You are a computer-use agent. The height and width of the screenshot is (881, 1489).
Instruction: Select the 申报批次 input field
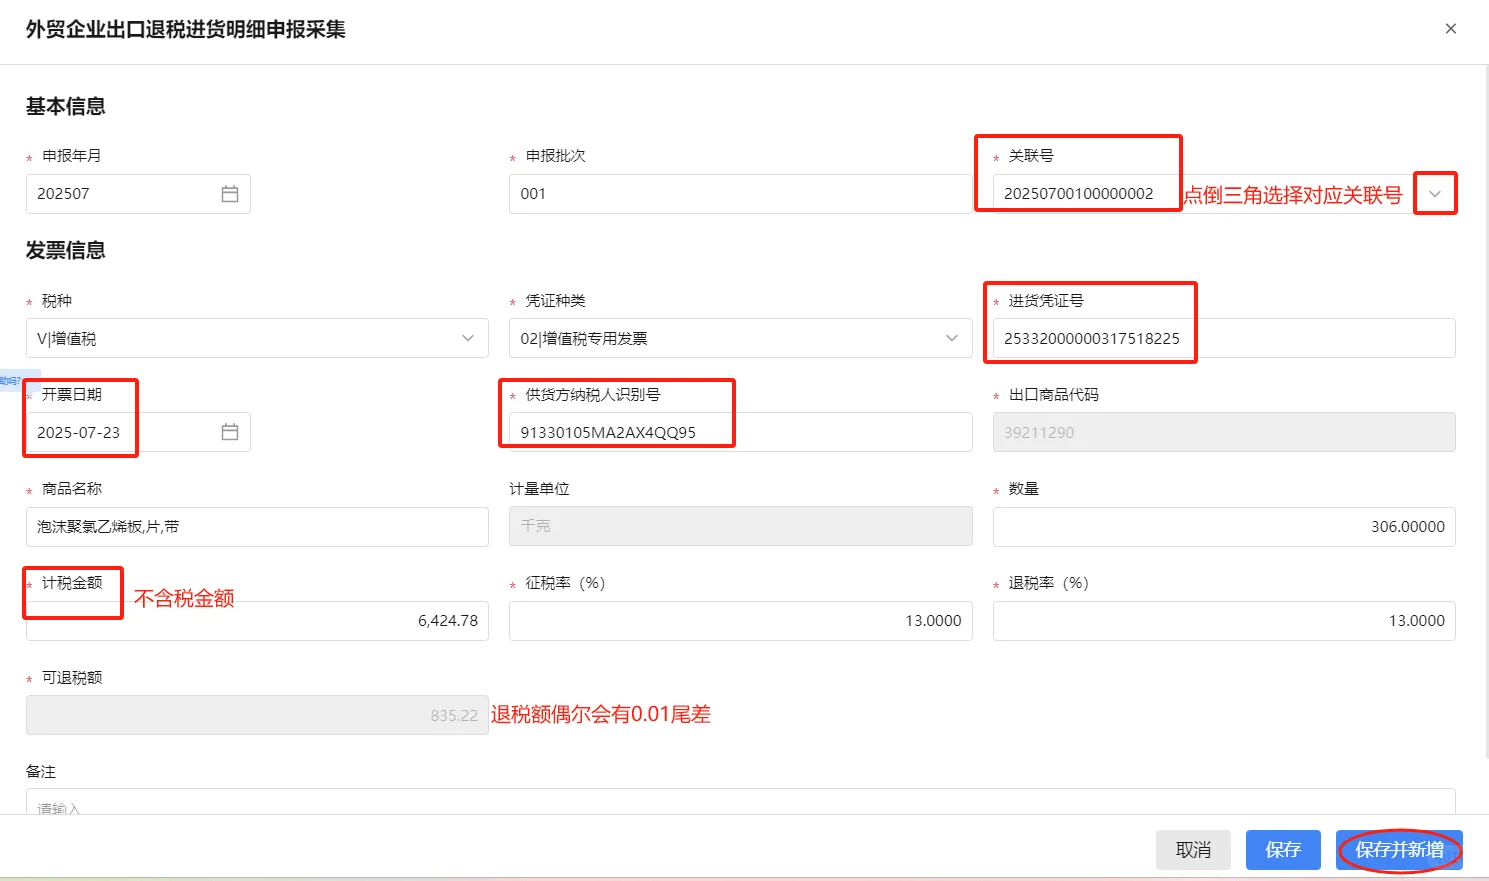pos(740,193)
